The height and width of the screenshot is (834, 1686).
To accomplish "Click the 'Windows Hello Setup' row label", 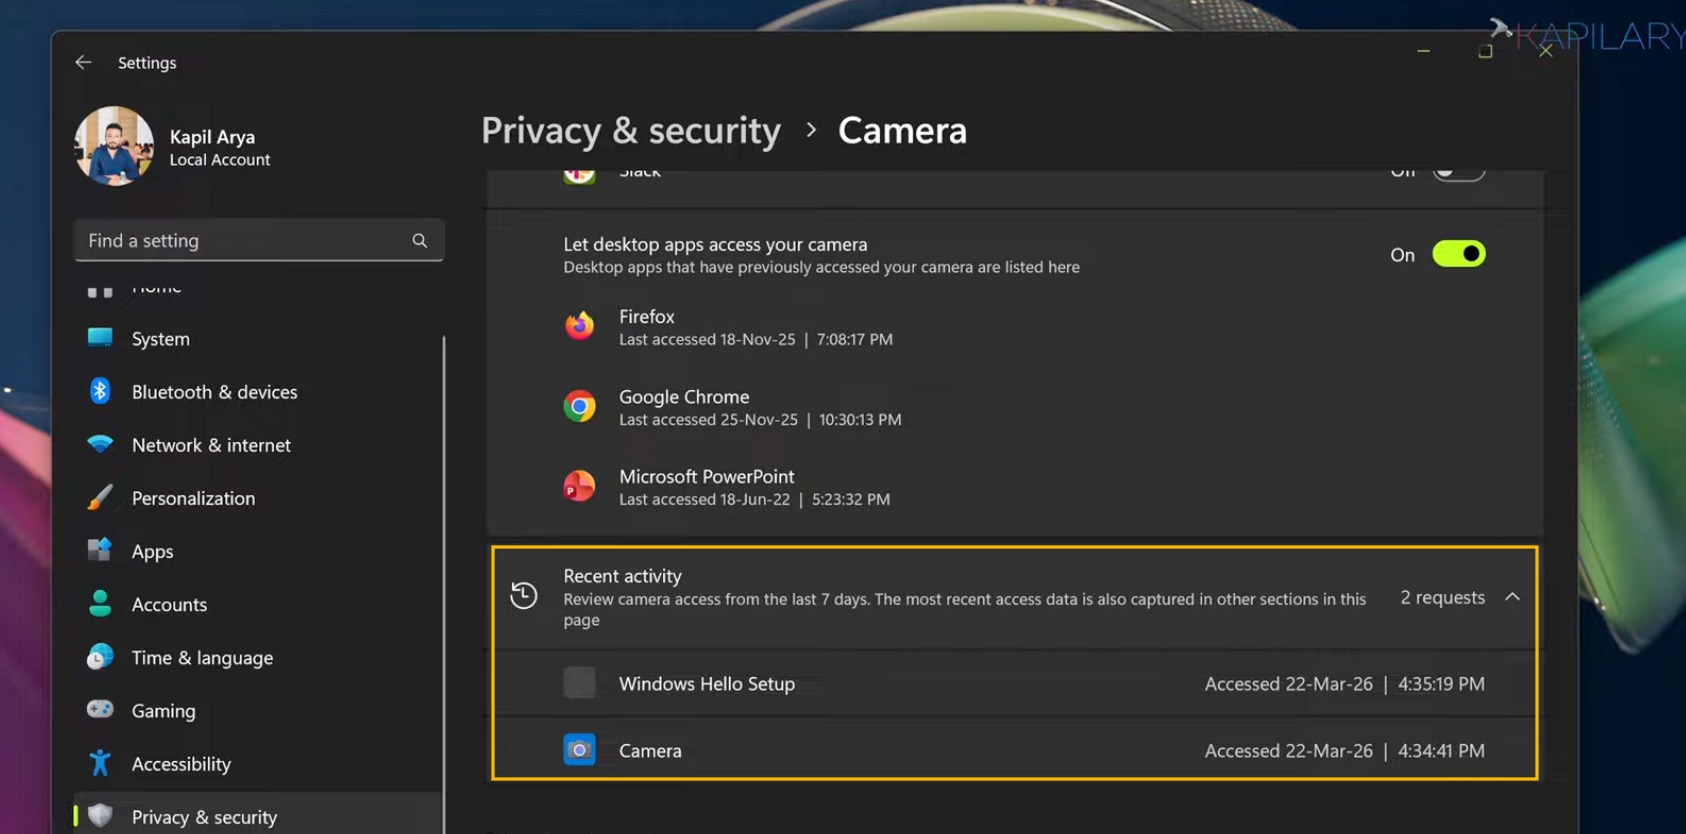I will tap(707, 684).
